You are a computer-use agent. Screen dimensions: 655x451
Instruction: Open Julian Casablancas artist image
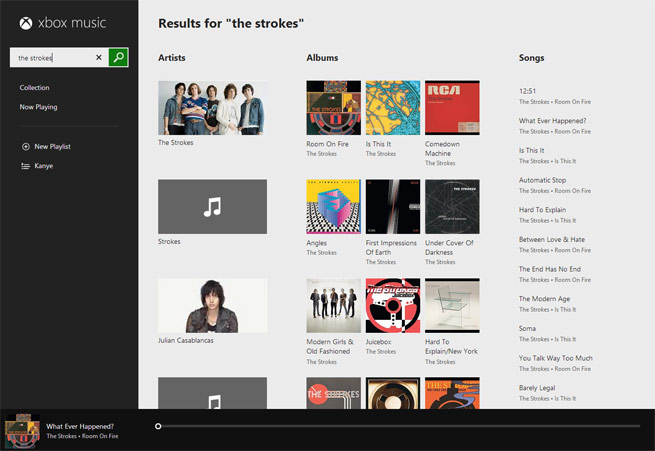(212, 306)
